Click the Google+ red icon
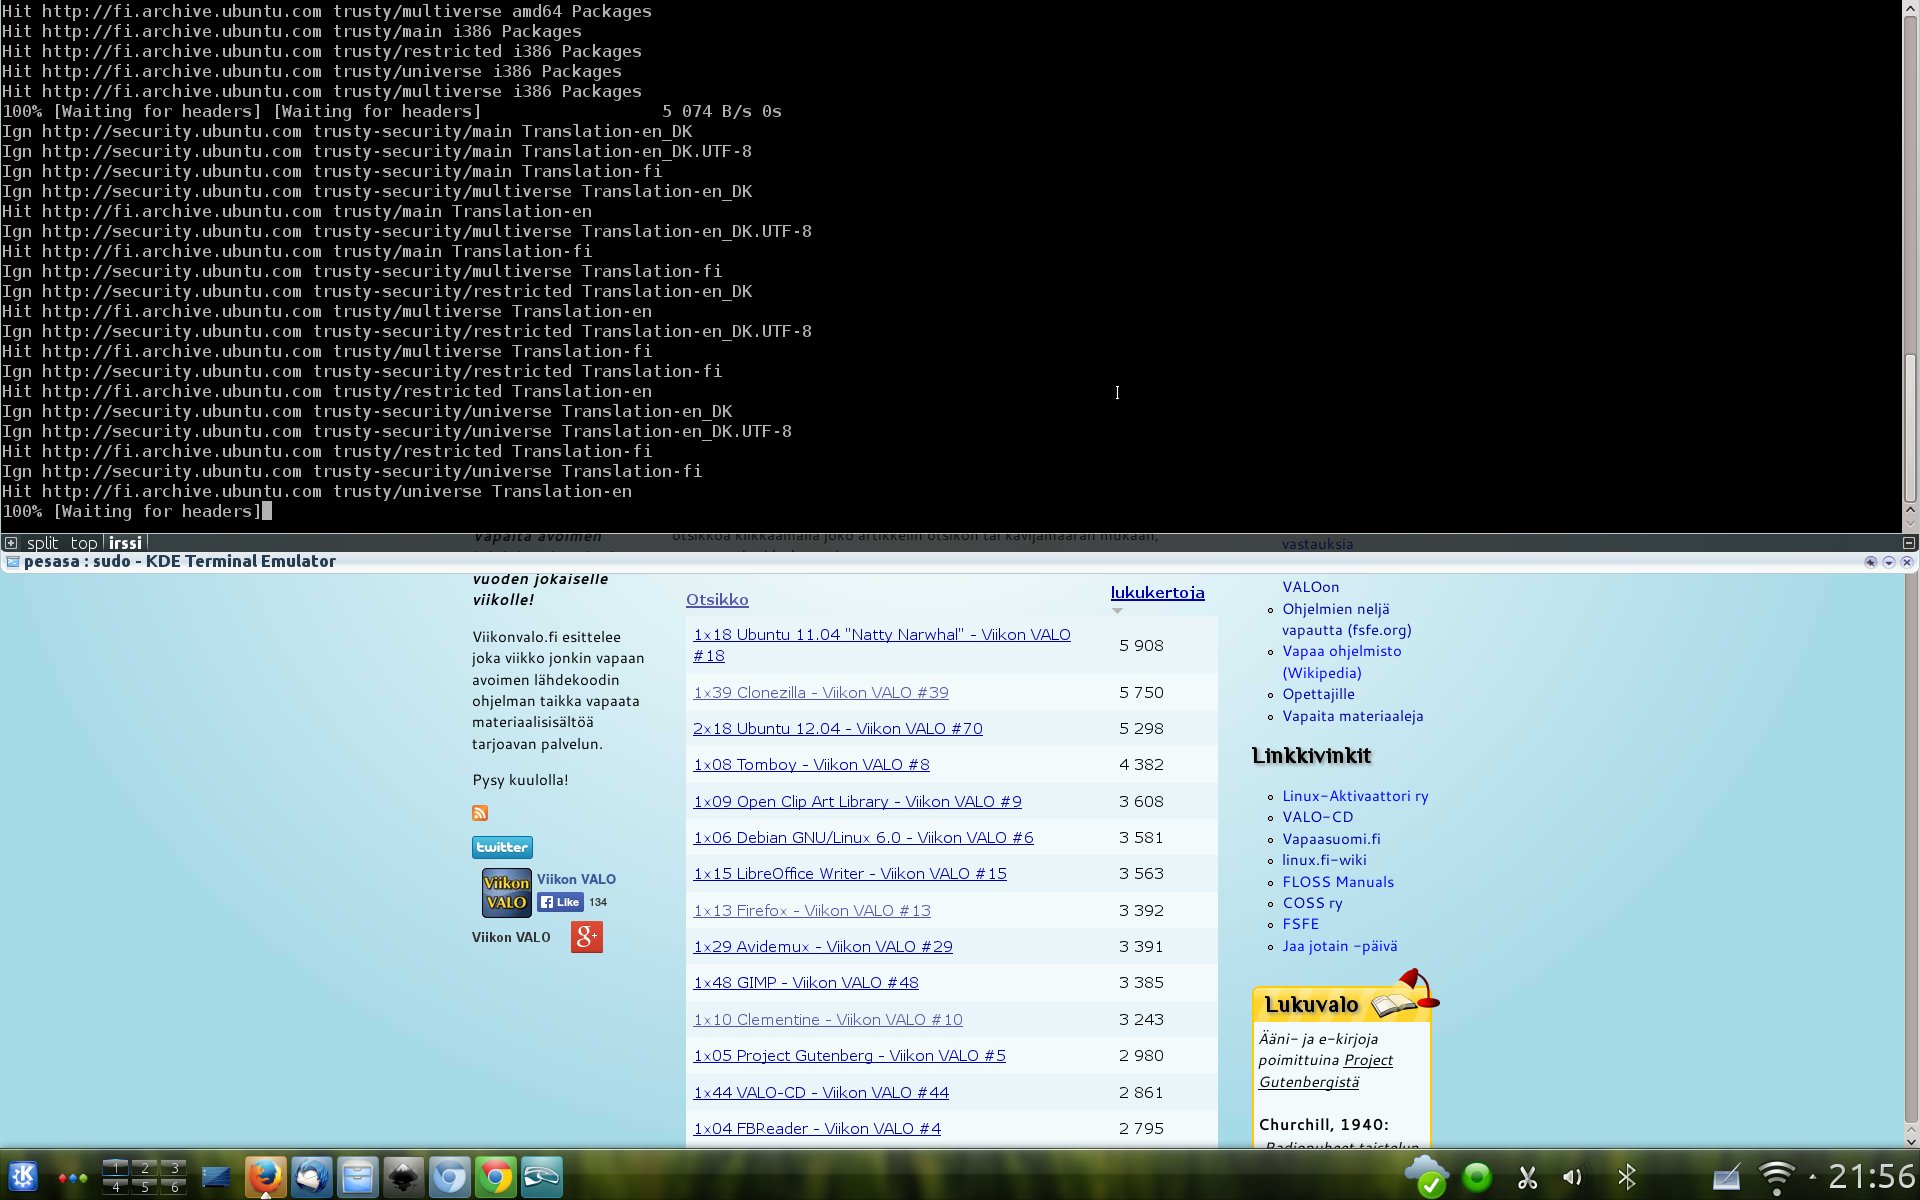This screenshot has height=1200, width=1920. pos(587,937)
